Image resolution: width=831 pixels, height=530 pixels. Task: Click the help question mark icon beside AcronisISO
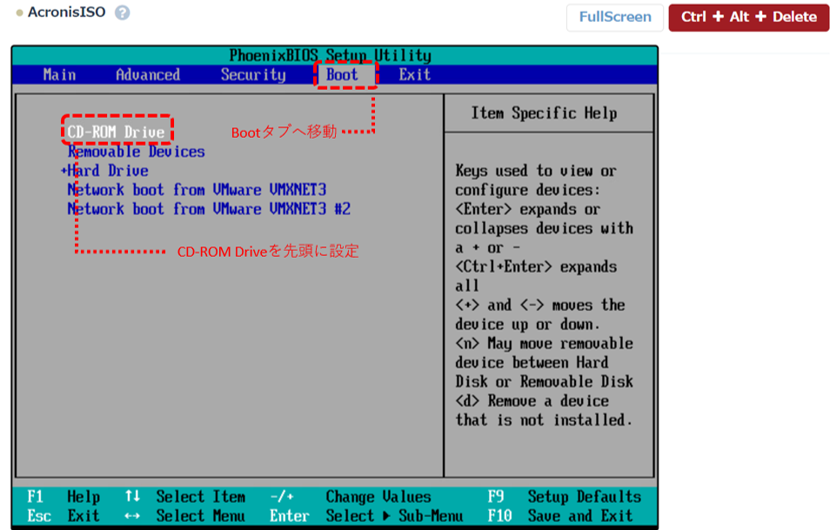click(x=122, y=13)
